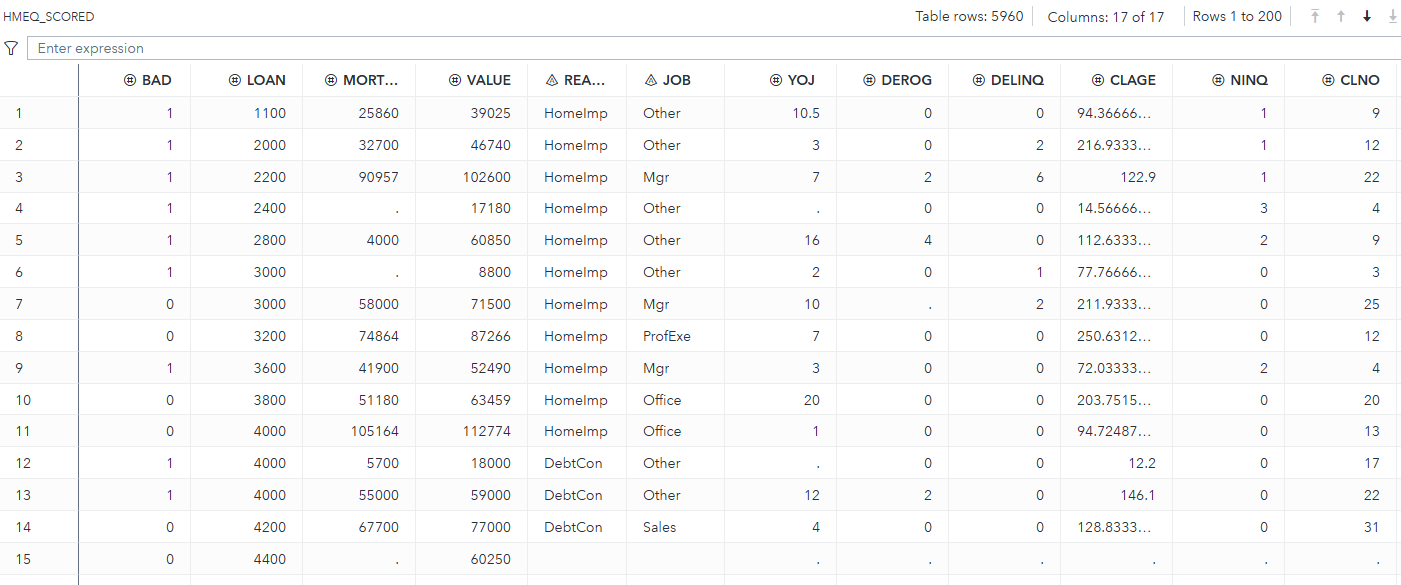Select the HMEQ_SCORED table title
The image size is (1401, 585).
[48, 16]
